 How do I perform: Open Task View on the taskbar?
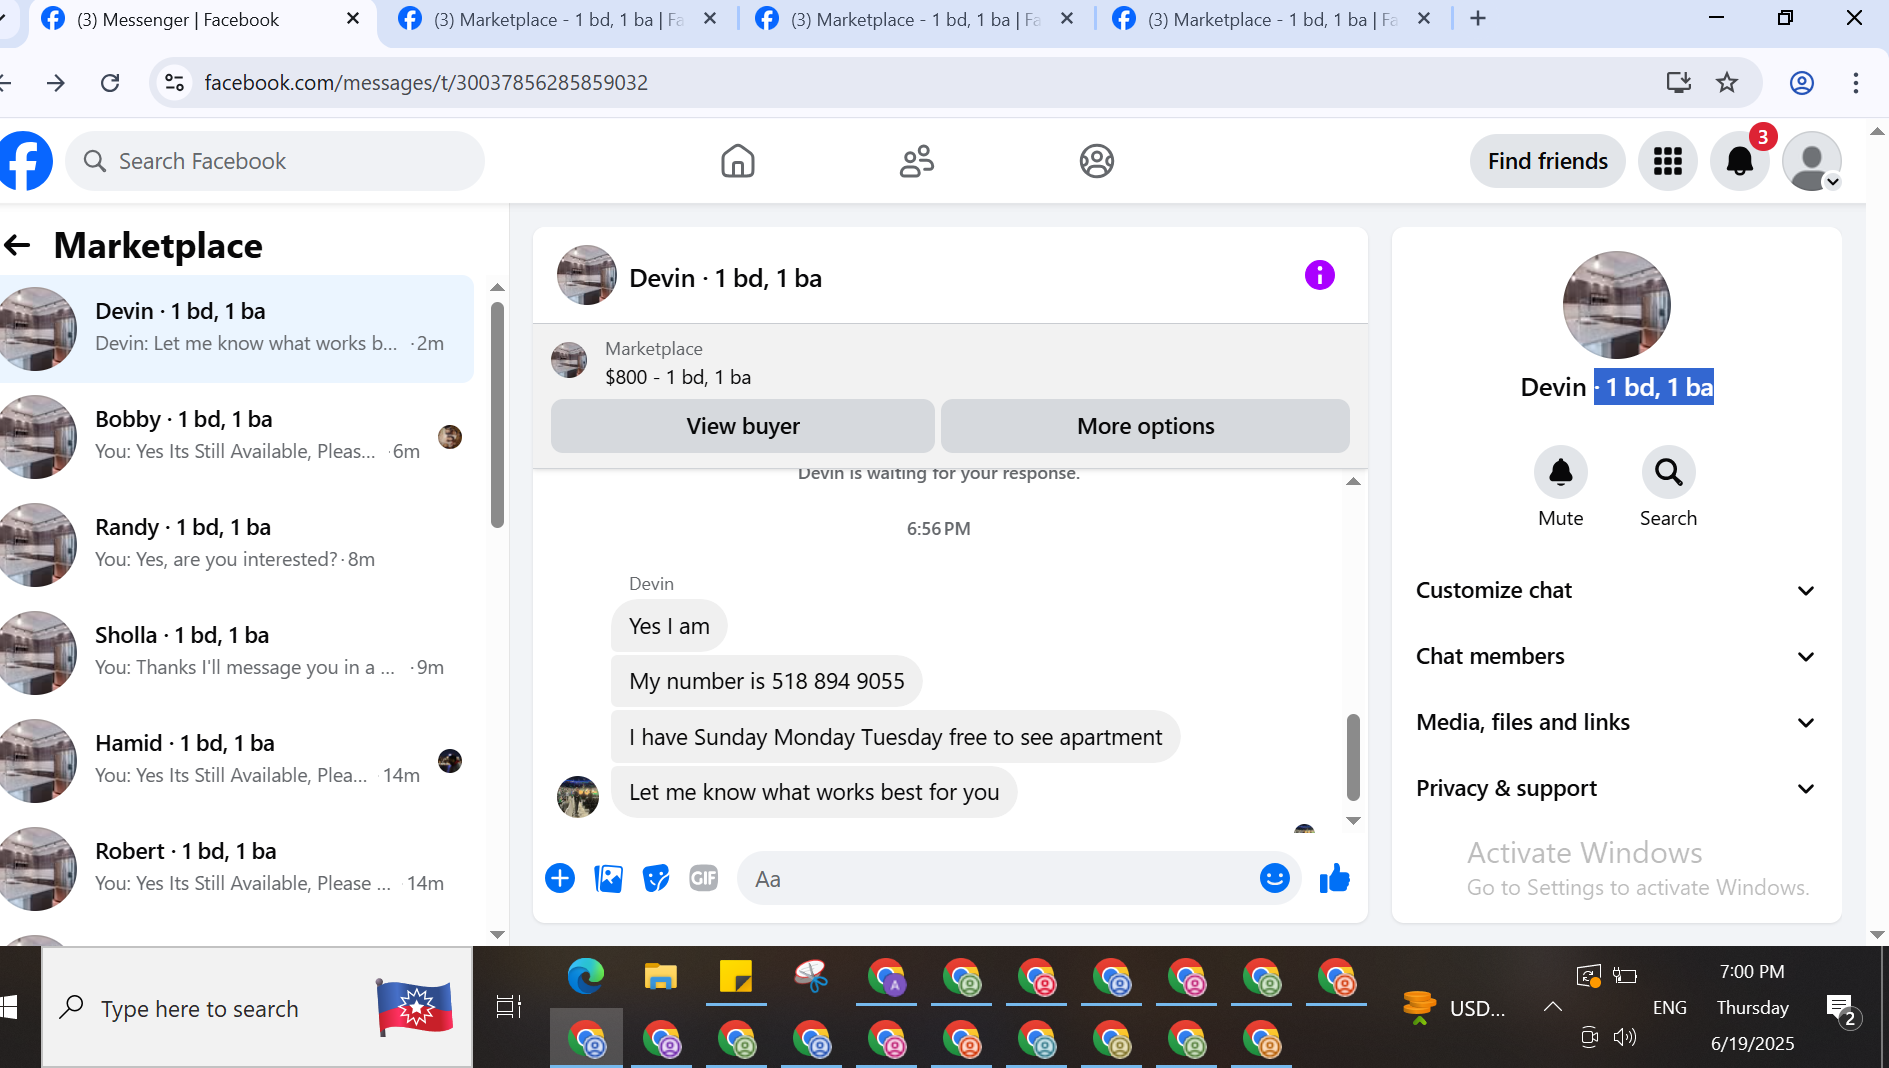tap(509, 1007)
